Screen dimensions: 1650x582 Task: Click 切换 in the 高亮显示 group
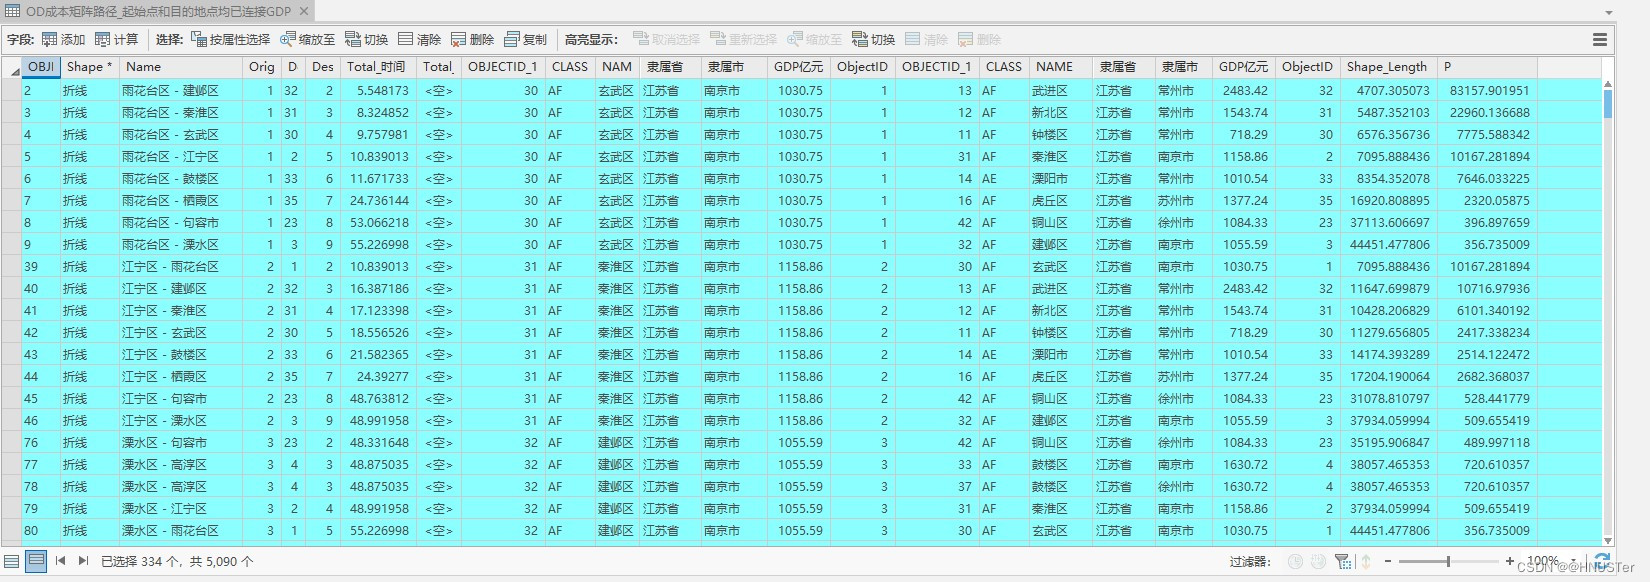pos(874,40)
